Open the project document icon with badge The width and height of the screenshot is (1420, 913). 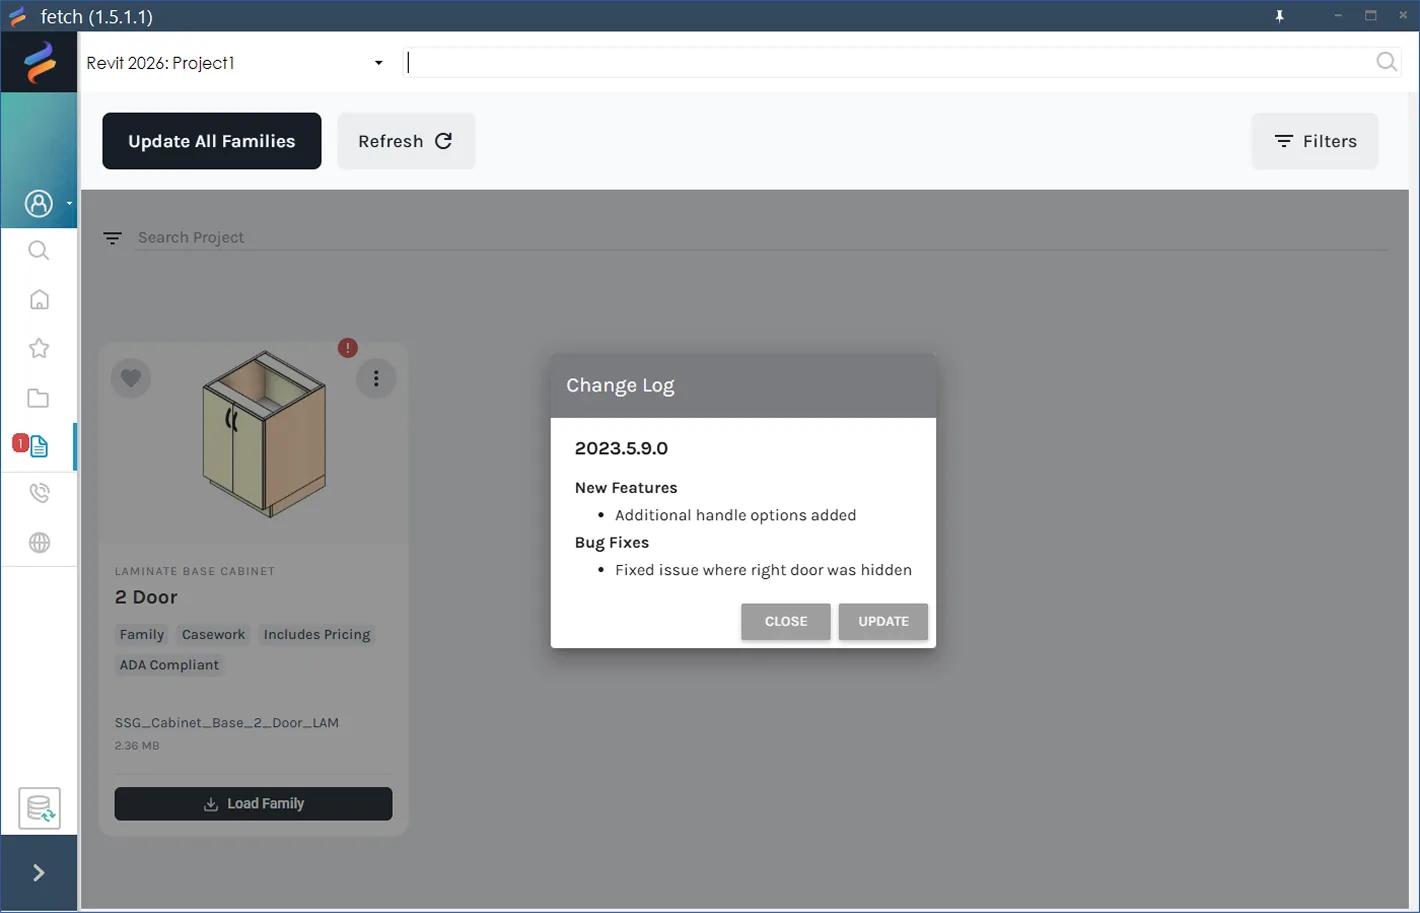coord(38,446)
